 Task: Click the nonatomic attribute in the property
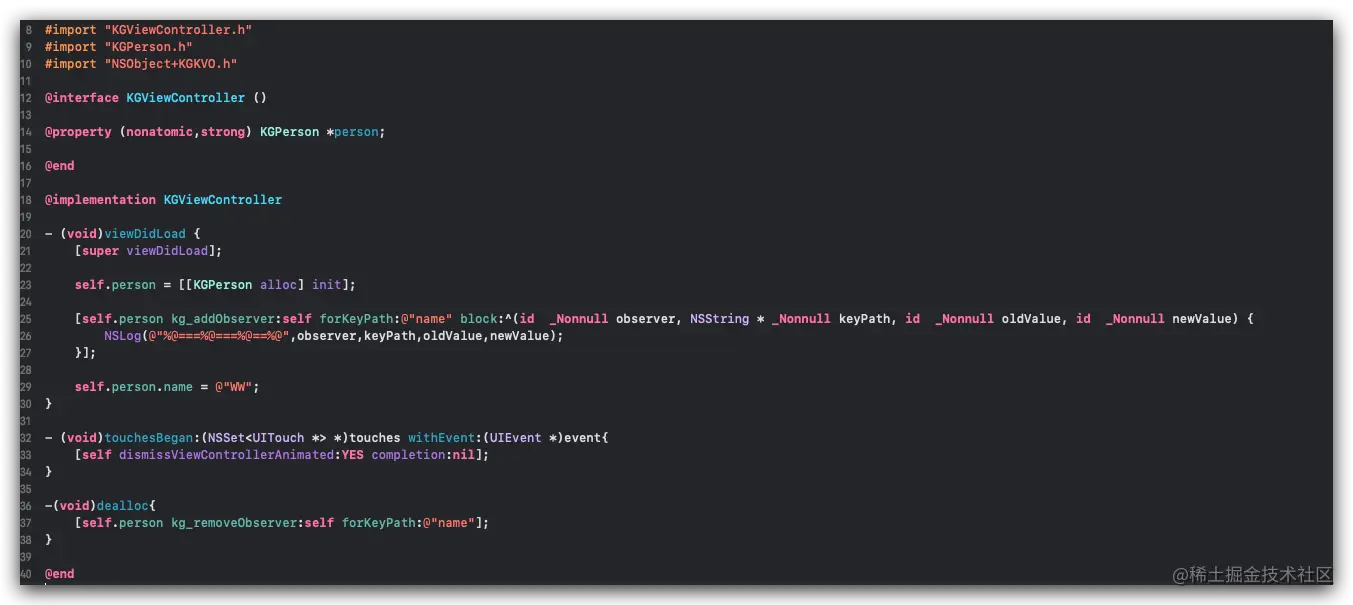(159, 132)
